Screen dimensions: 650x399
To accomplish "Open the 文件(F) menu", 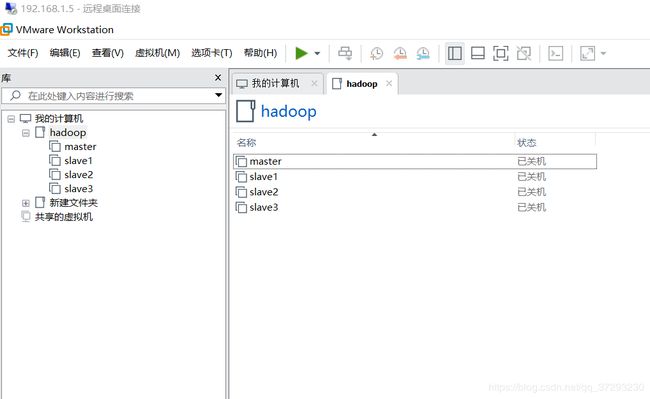I will (23, 53).
